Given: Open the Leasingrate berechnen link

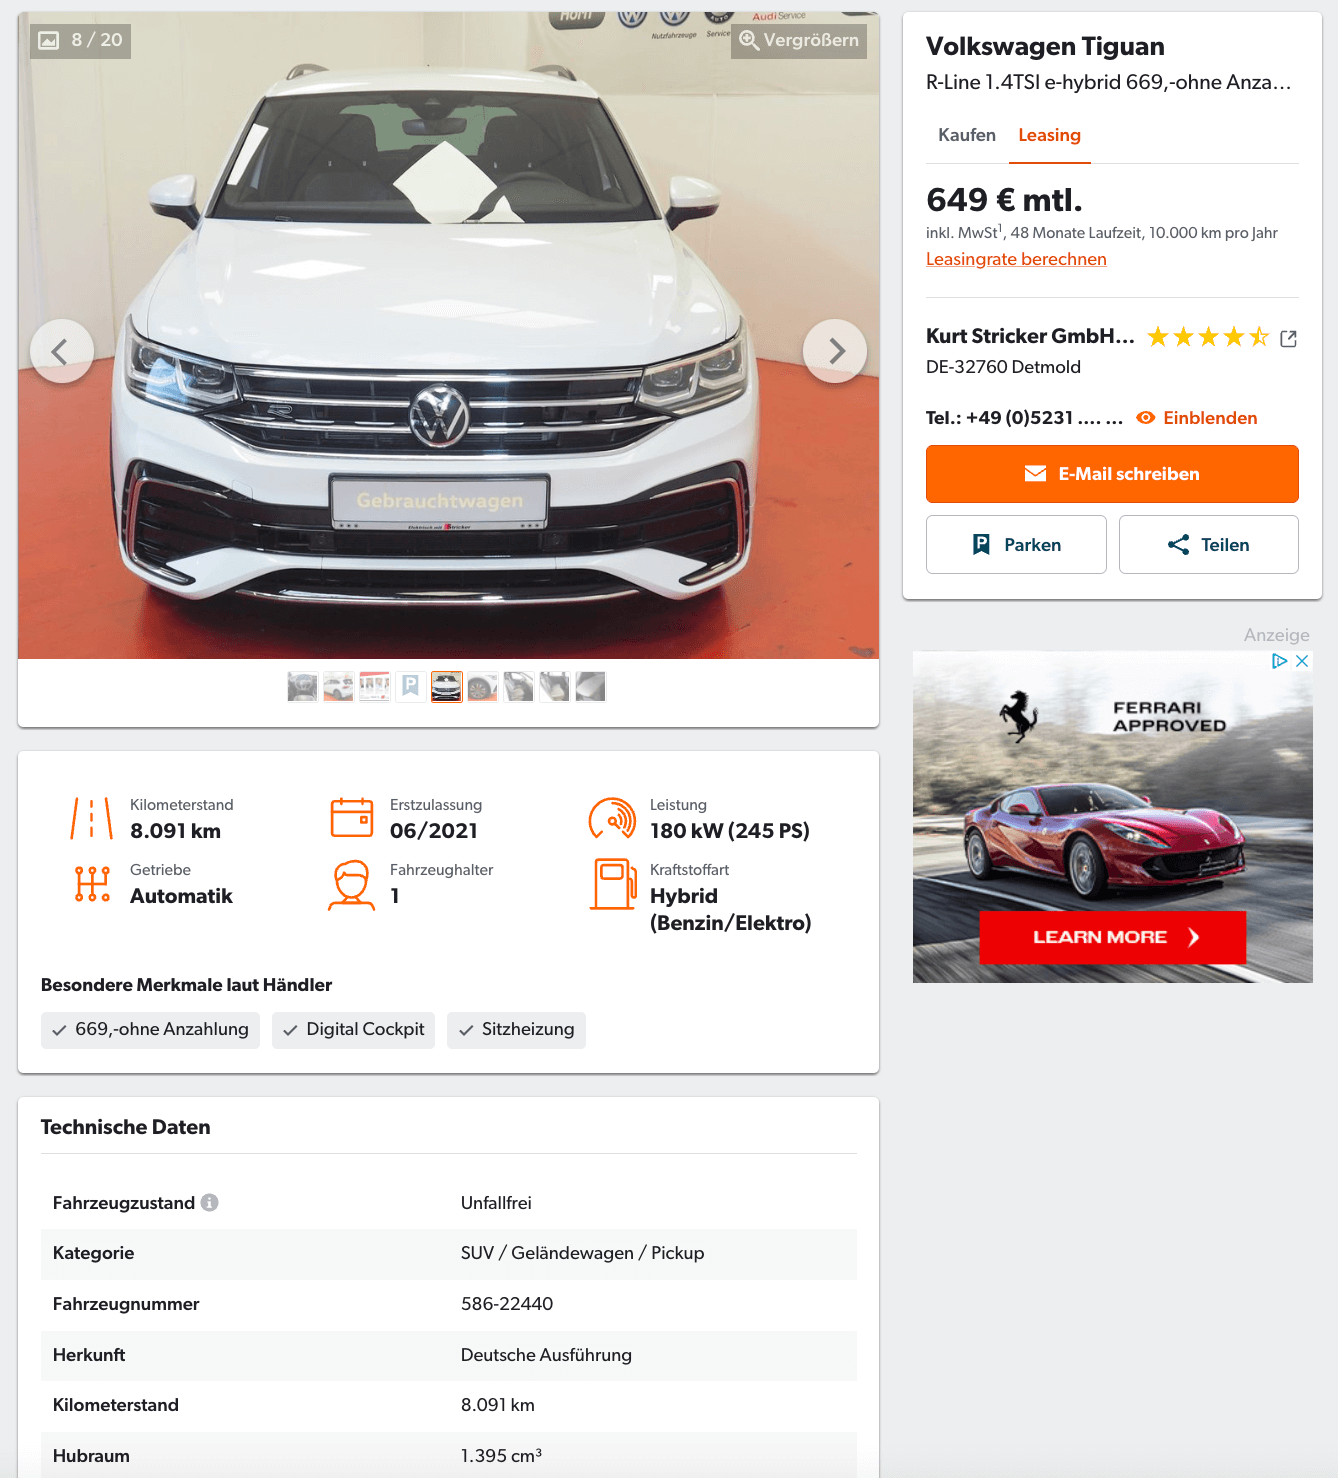Looking at the screenshot, I should (x=1016, y=259).
